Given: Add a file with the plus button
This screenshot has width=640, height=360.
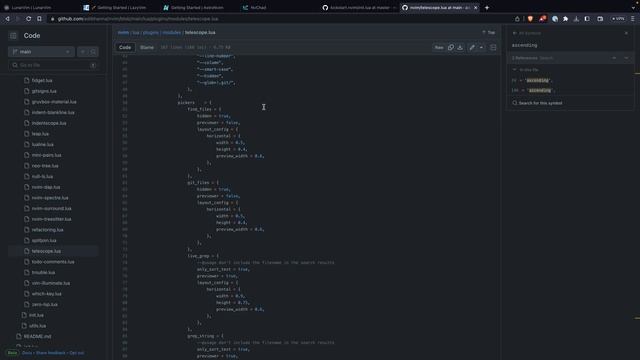Looking at the screenshot, I should pos(83,52).
